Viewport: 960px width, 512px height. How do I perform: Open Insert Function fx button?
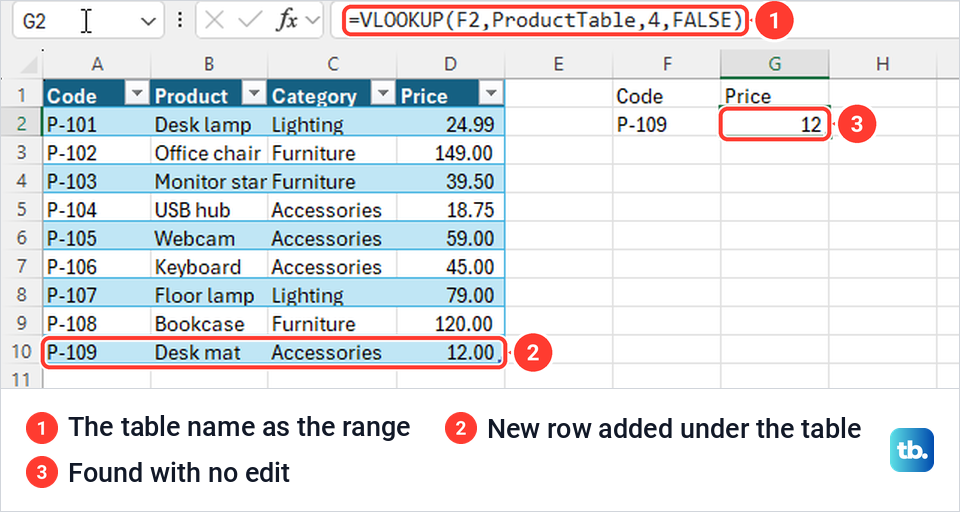pyautogui.click(x=287, y=21)
